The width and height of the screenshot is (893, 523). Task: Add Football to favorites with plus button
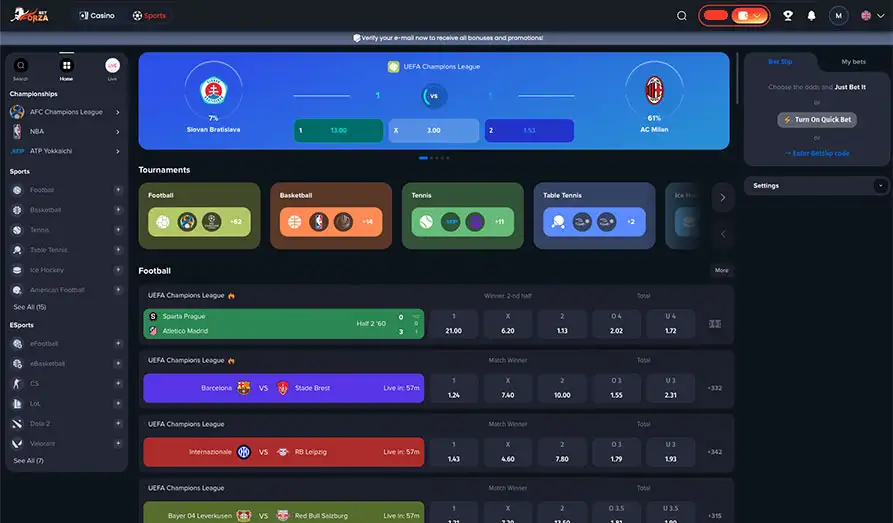[118, 190]
